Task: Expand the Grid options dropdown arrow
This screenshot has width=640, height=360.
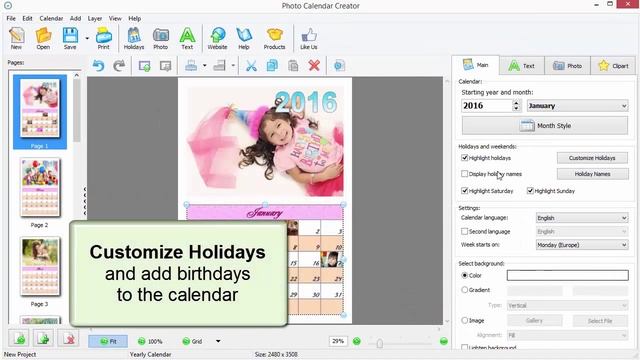Action: coord(218,341)
